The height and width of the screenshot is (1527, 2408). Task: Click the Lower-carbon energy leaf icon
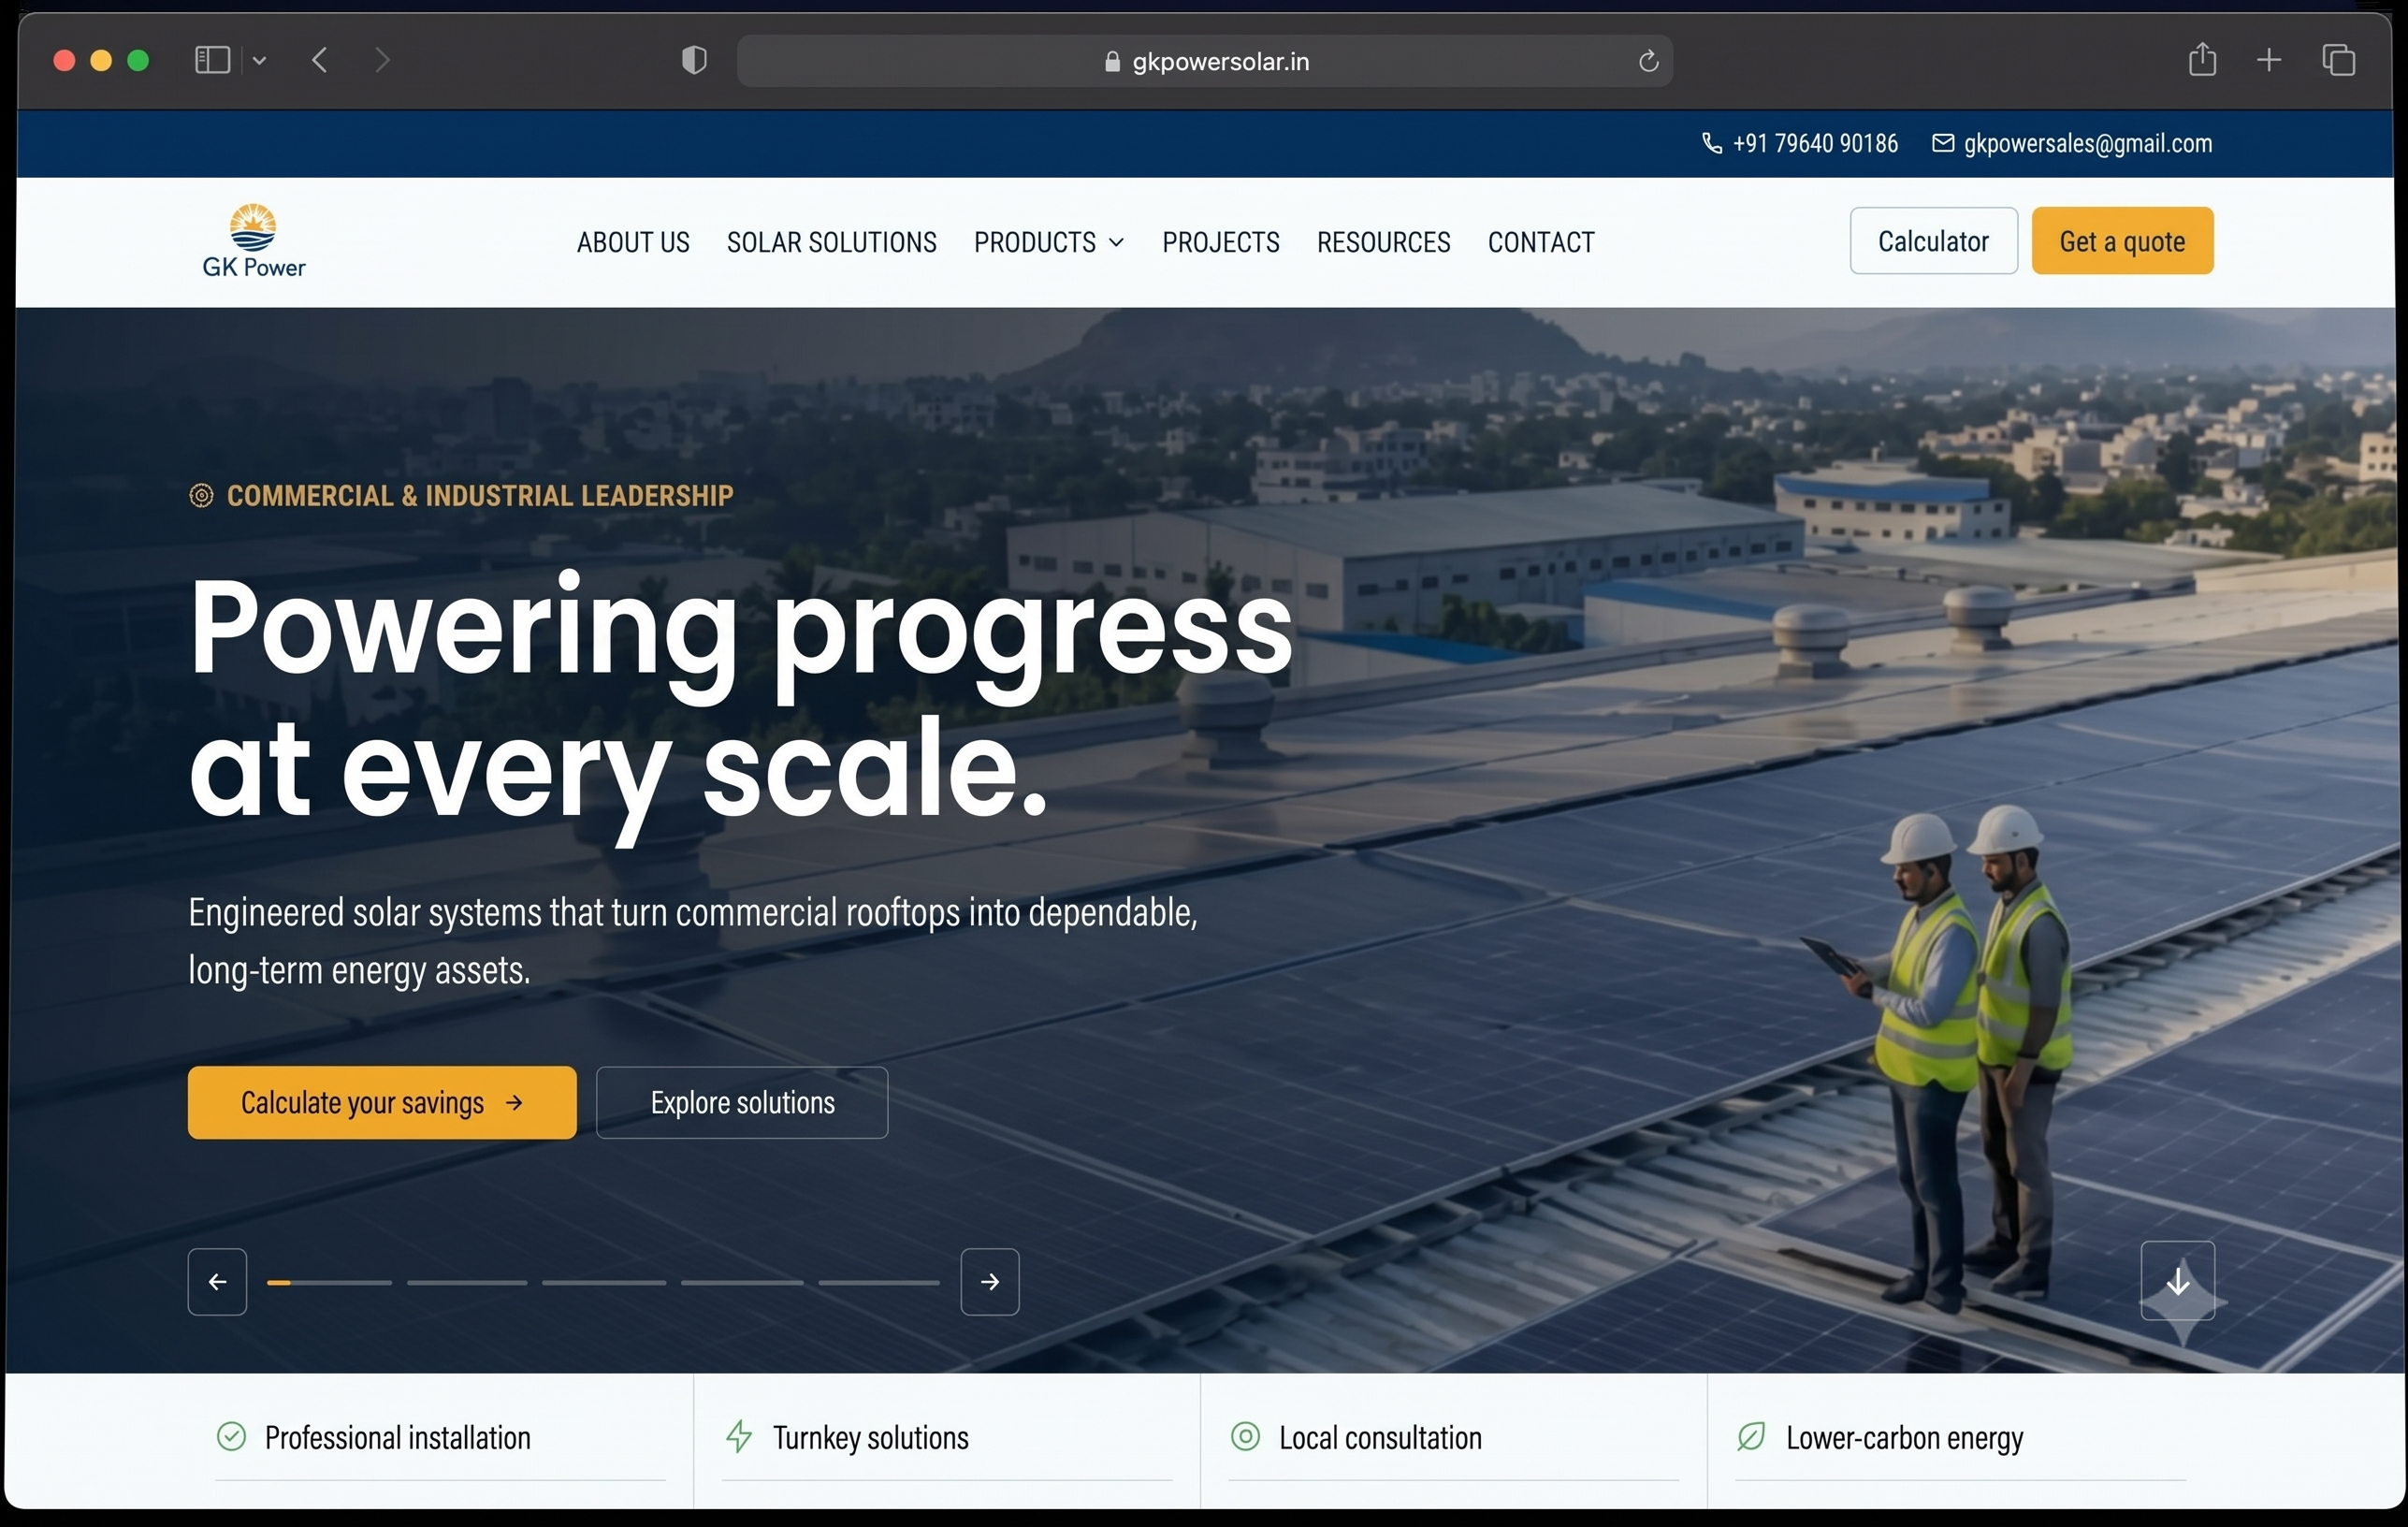(x=1751, y=1437)
